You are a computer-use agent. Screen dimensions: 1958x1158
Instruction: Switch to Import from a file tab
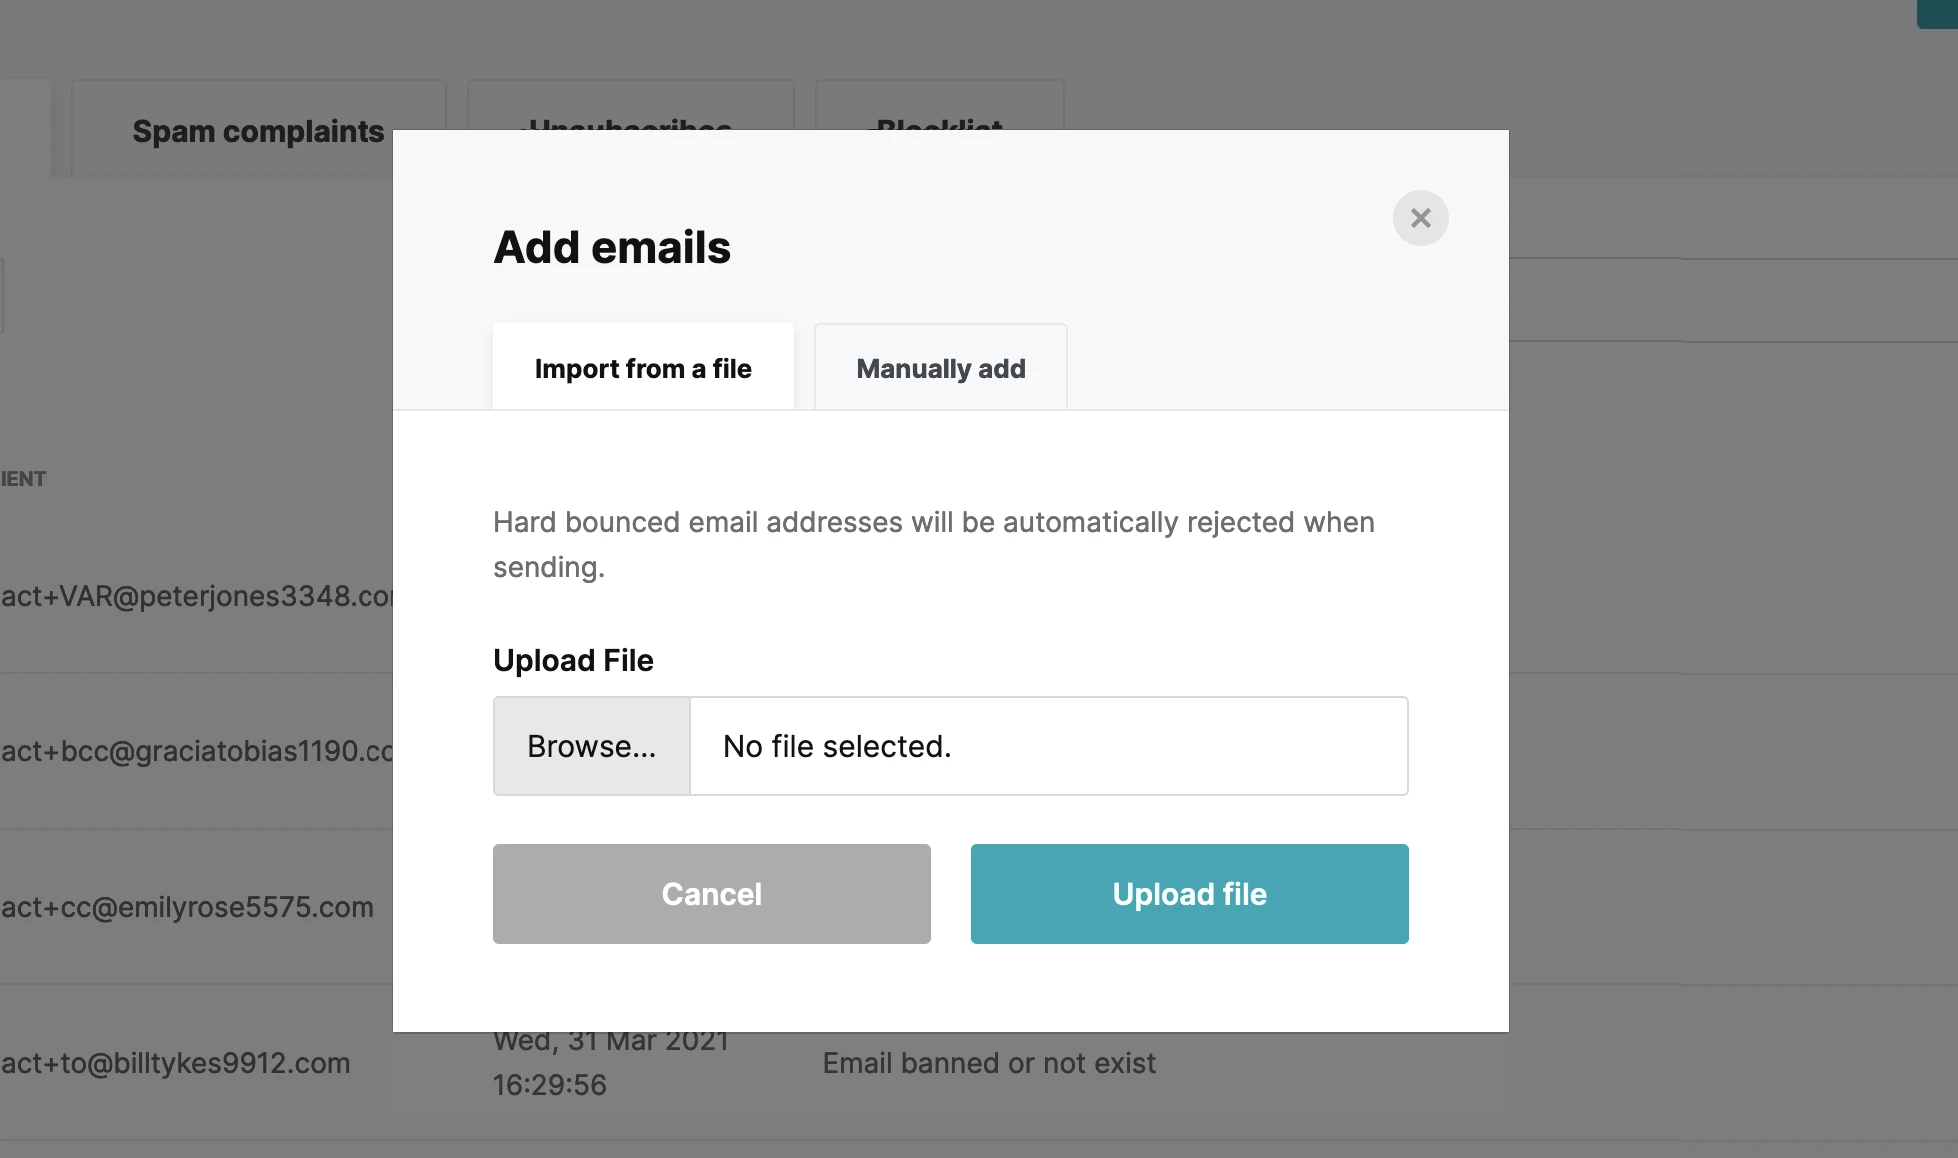pyautogui.click(x=643, y=368)
